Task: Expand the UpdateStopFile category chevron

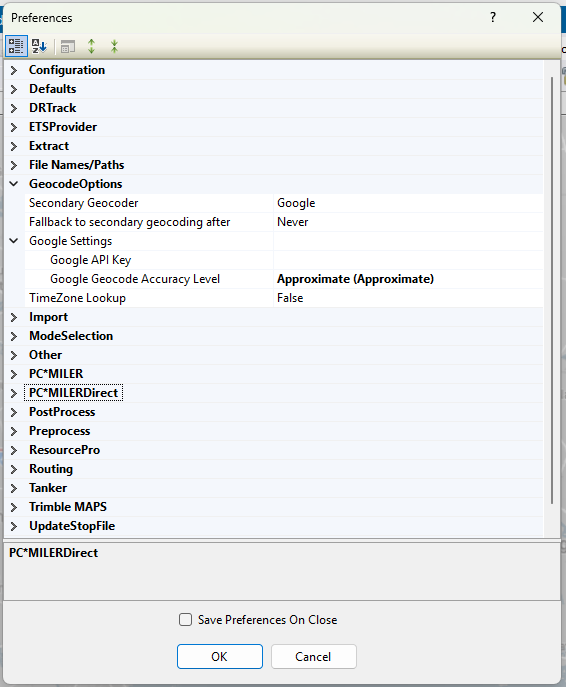Action: pyautogui.click(x=14, y=526)
